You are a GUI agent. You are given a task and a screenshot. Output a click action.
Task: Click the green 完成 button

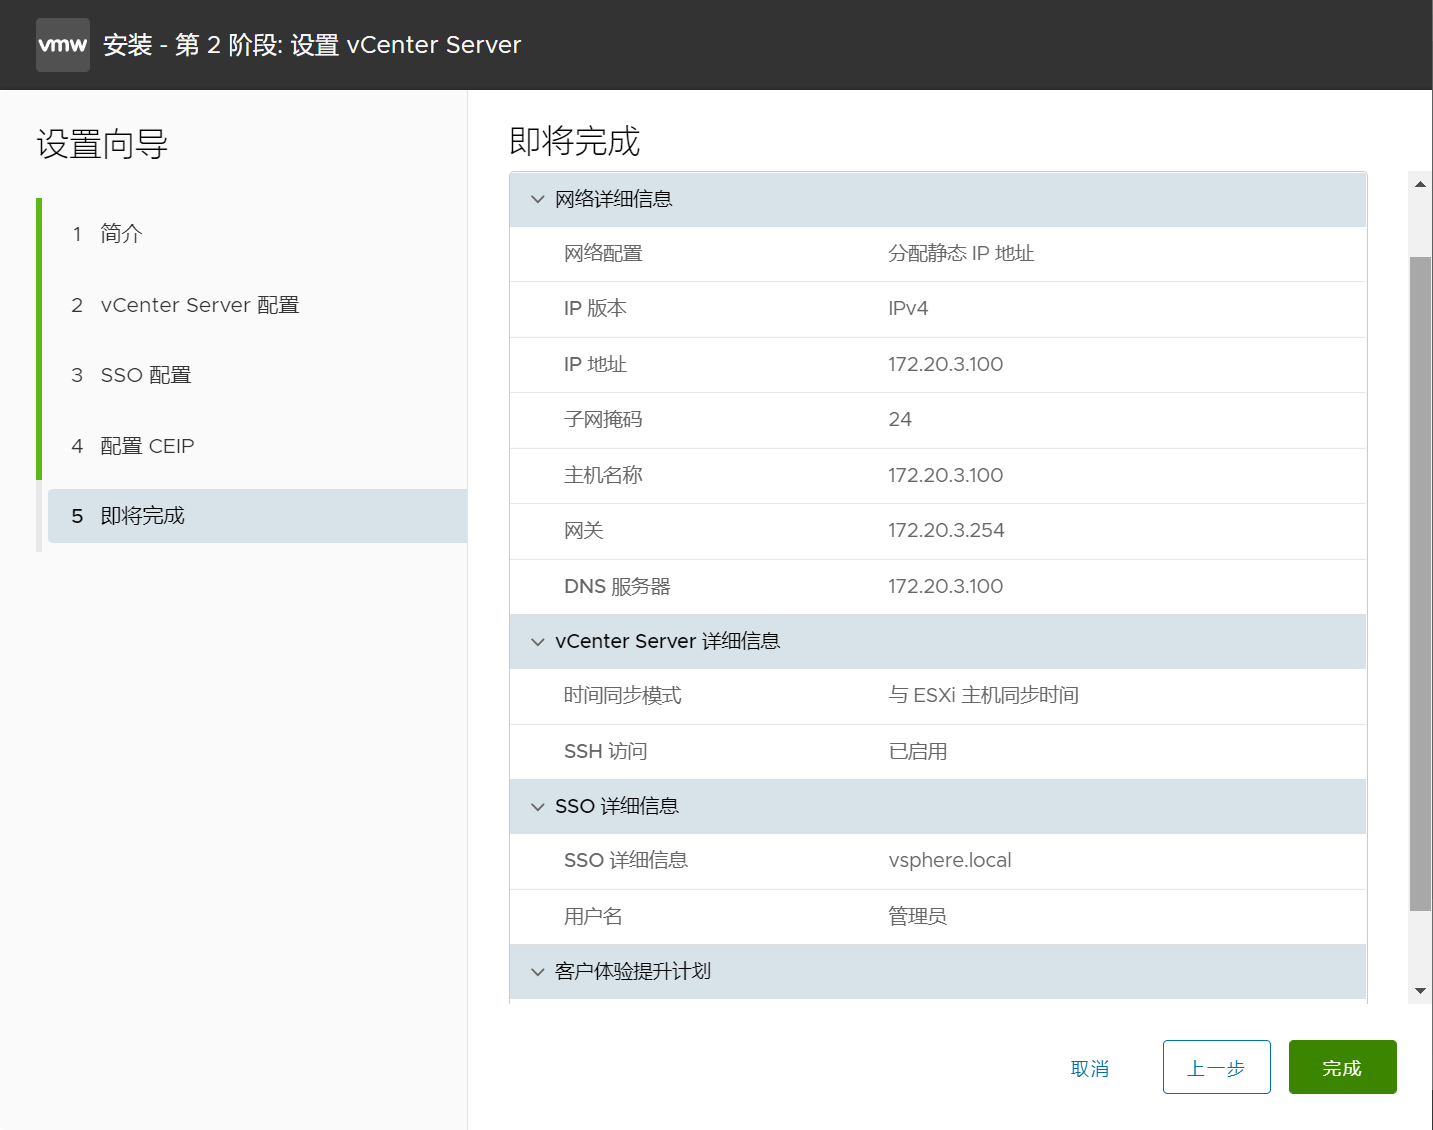pos(1342,1067)
